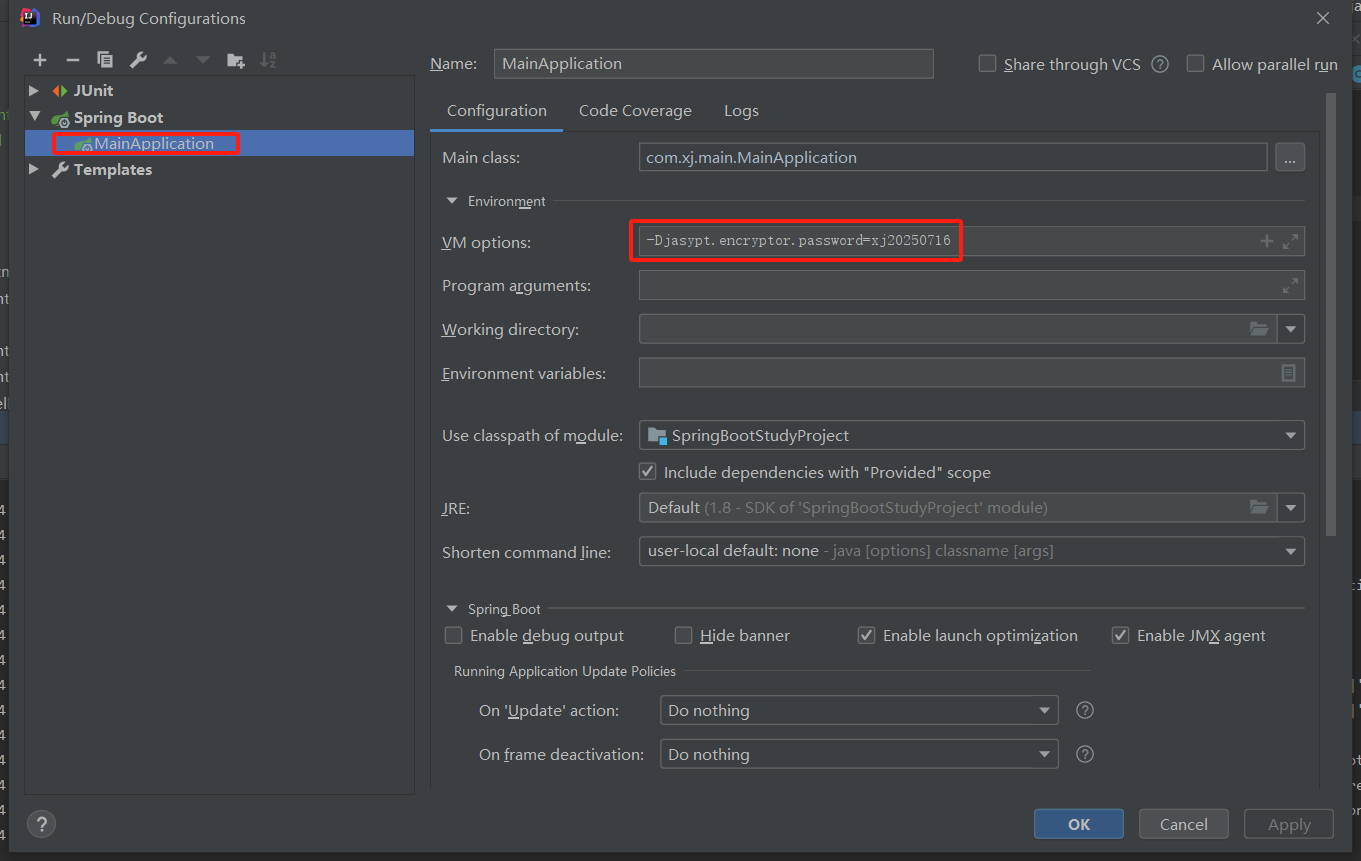This screenshot has height=861, width=1361.
Task: Browse JRE folder icon
Action: tap(1259, 508)
